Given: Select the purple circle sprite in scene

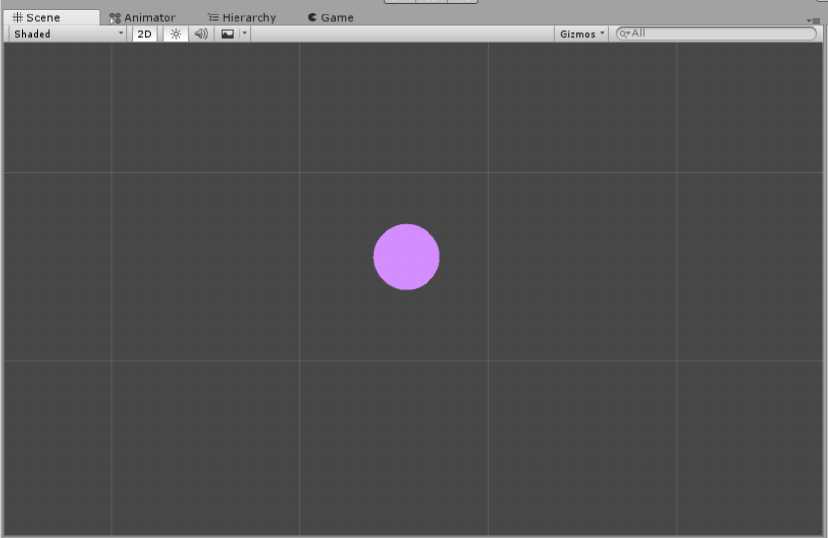Looking at the screenshot, I should pos(406,257).
